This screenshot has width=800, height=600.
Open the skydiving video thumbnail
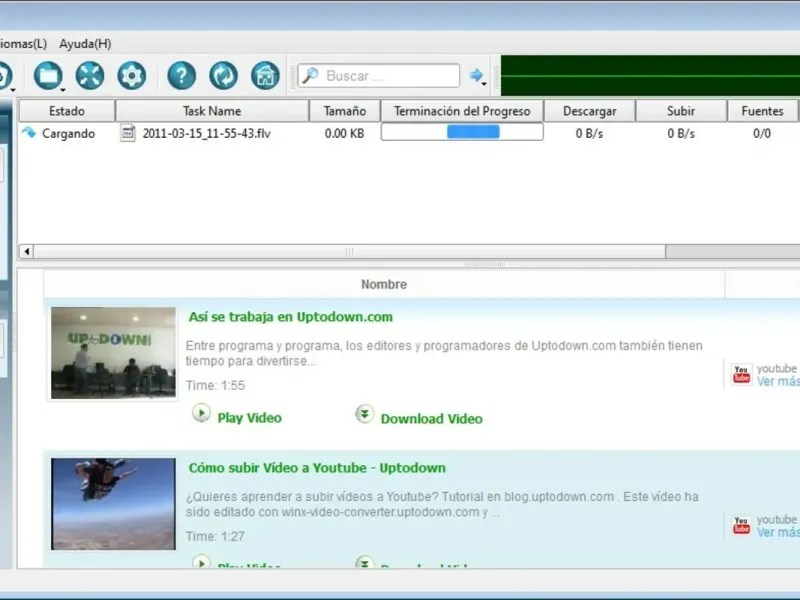tap(113, 504)
